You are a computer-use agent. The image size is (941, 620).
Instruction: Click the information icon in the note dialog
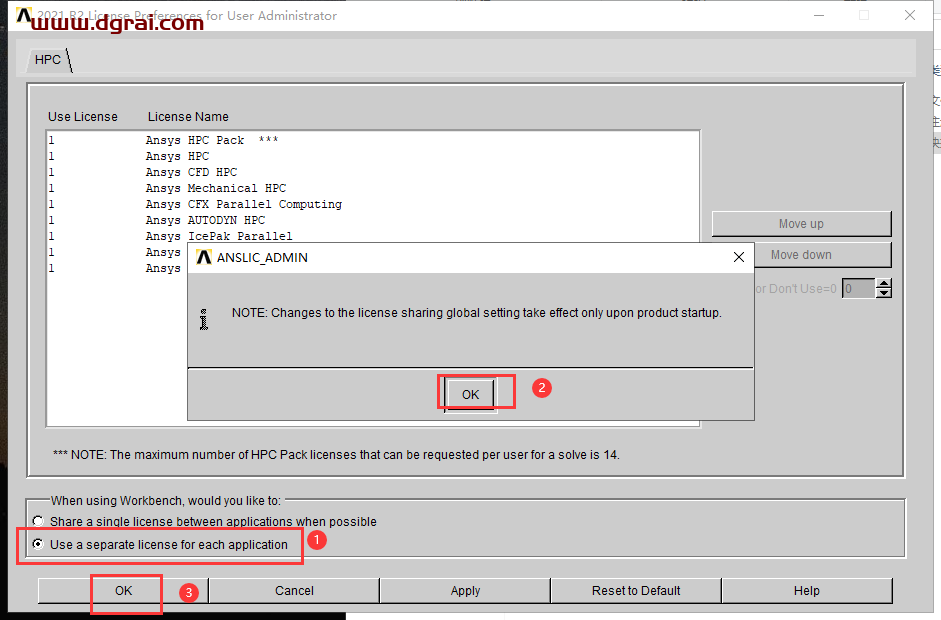pyautogui.click(x=204, y=319)
